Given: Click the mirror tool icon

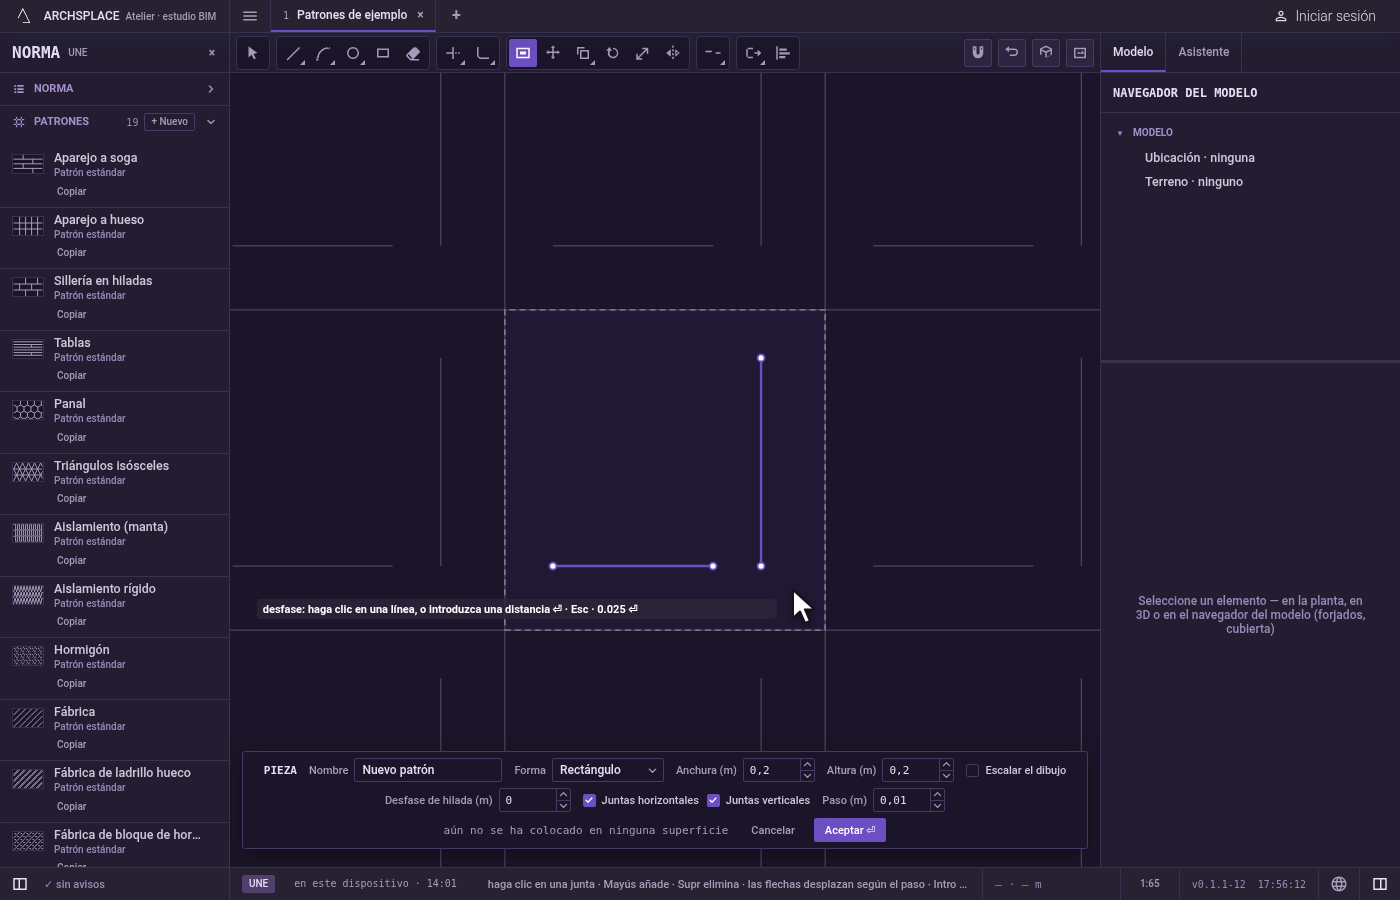Looking at the screenshot, I should (673, 53).
